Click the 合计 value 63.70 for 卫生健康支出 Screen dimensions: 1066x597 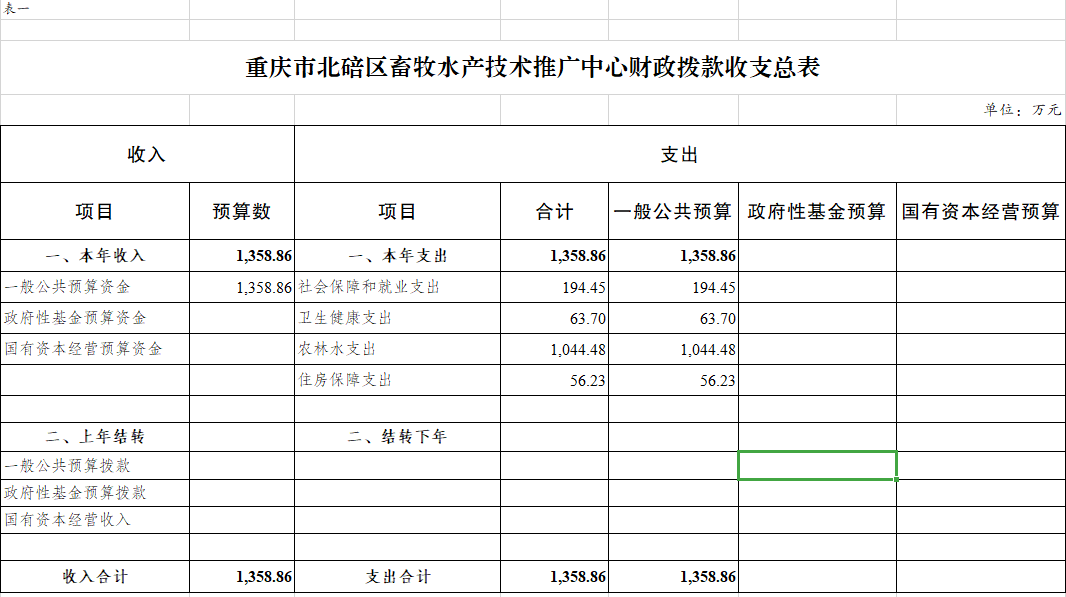point(555,318)
